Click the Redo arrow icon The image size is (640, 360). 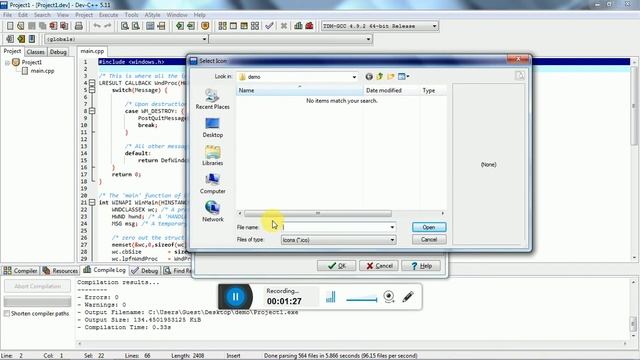[108, 26]
